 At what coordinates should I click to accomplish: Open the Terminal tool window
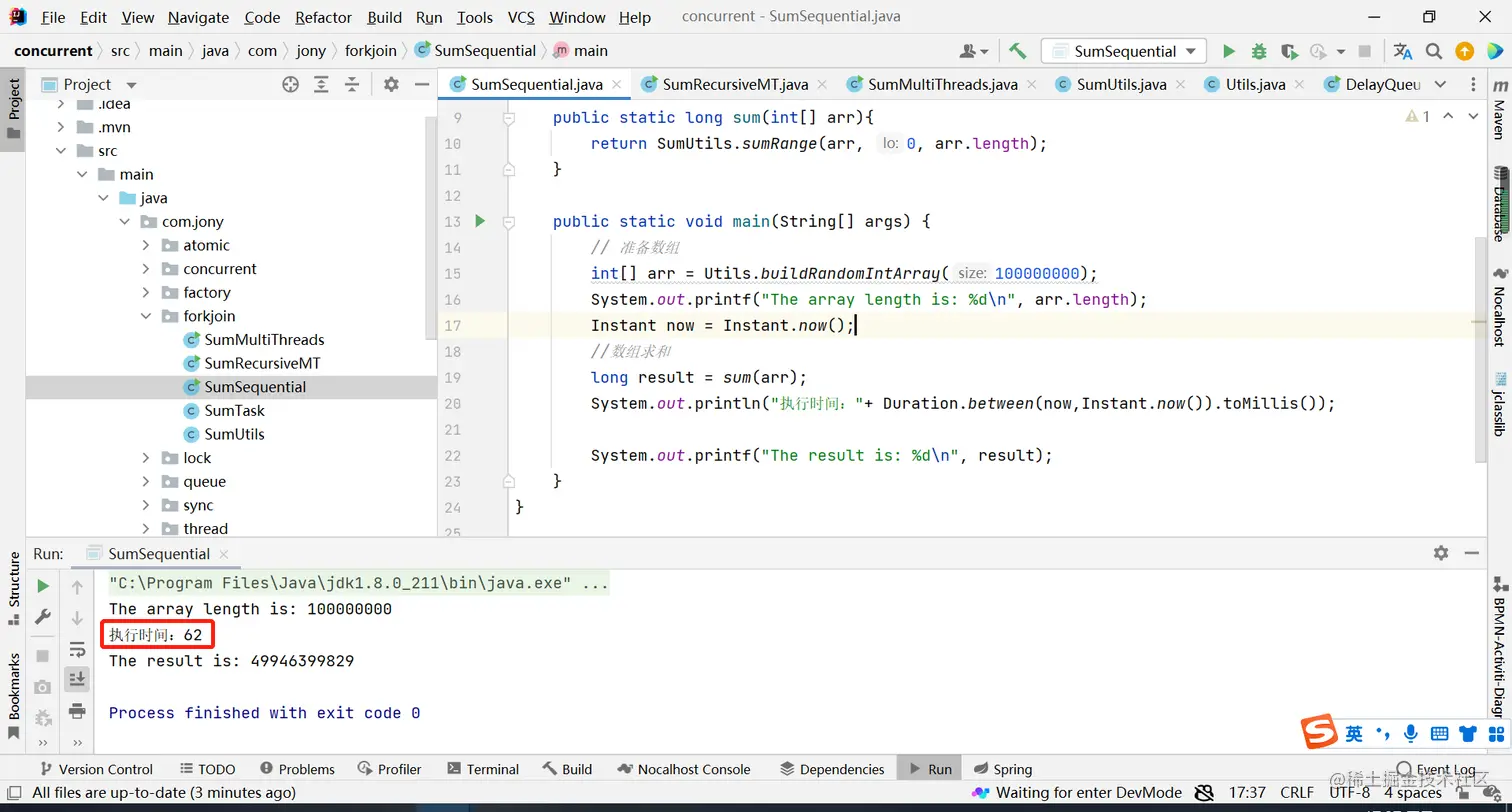click(x=483, y=769)
